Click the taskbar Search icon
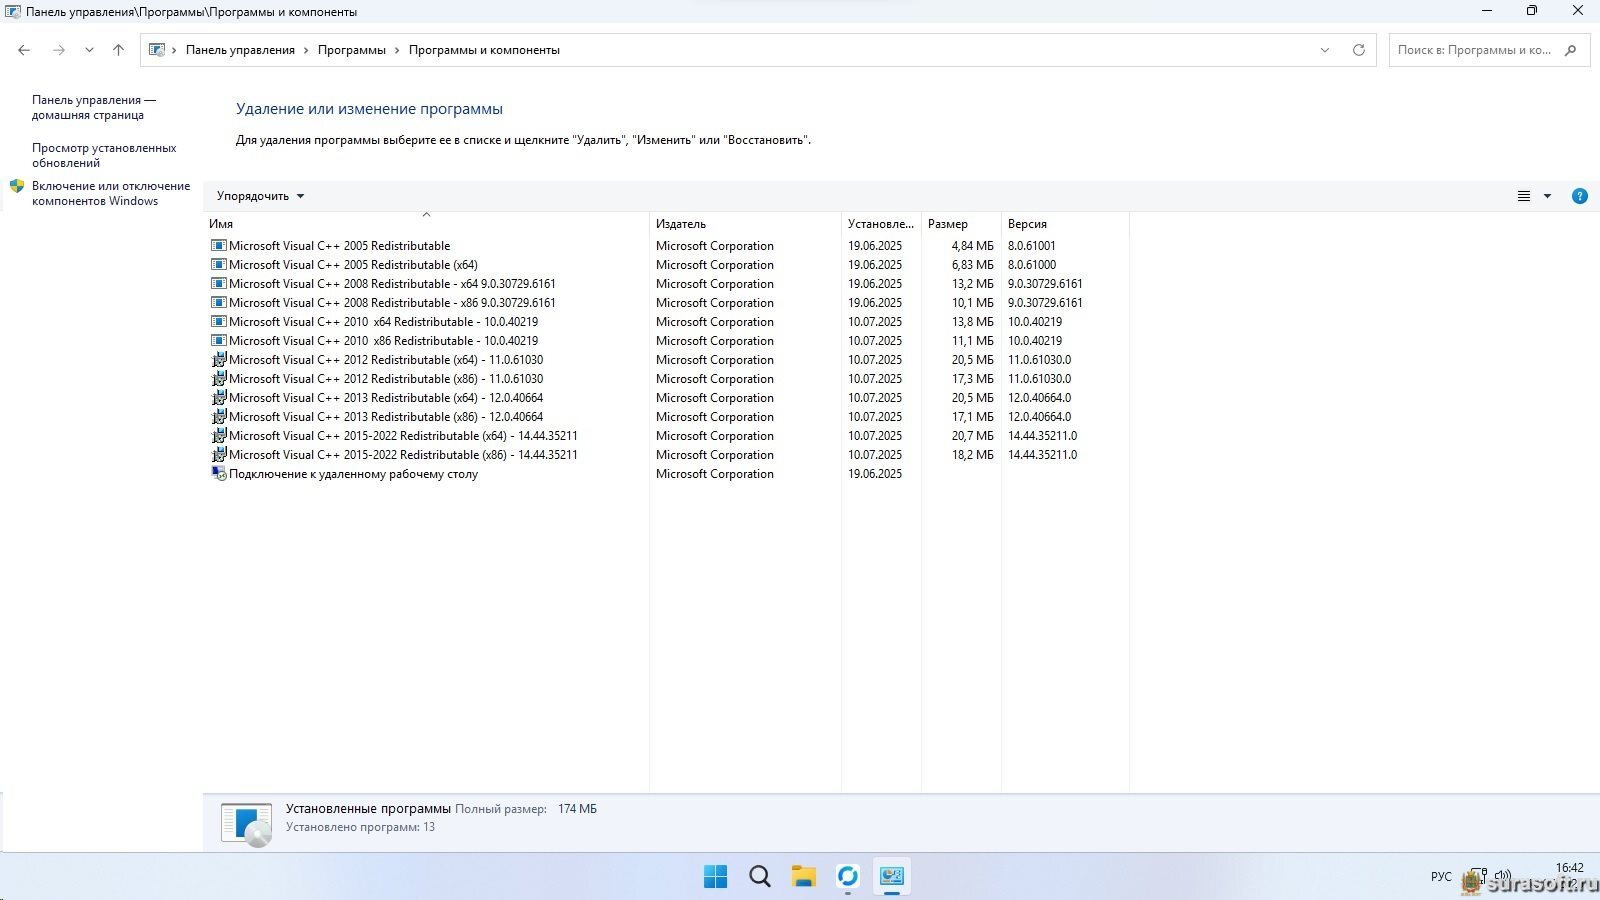Viewport: 1600px width, 900px height. tap(760, 876)
